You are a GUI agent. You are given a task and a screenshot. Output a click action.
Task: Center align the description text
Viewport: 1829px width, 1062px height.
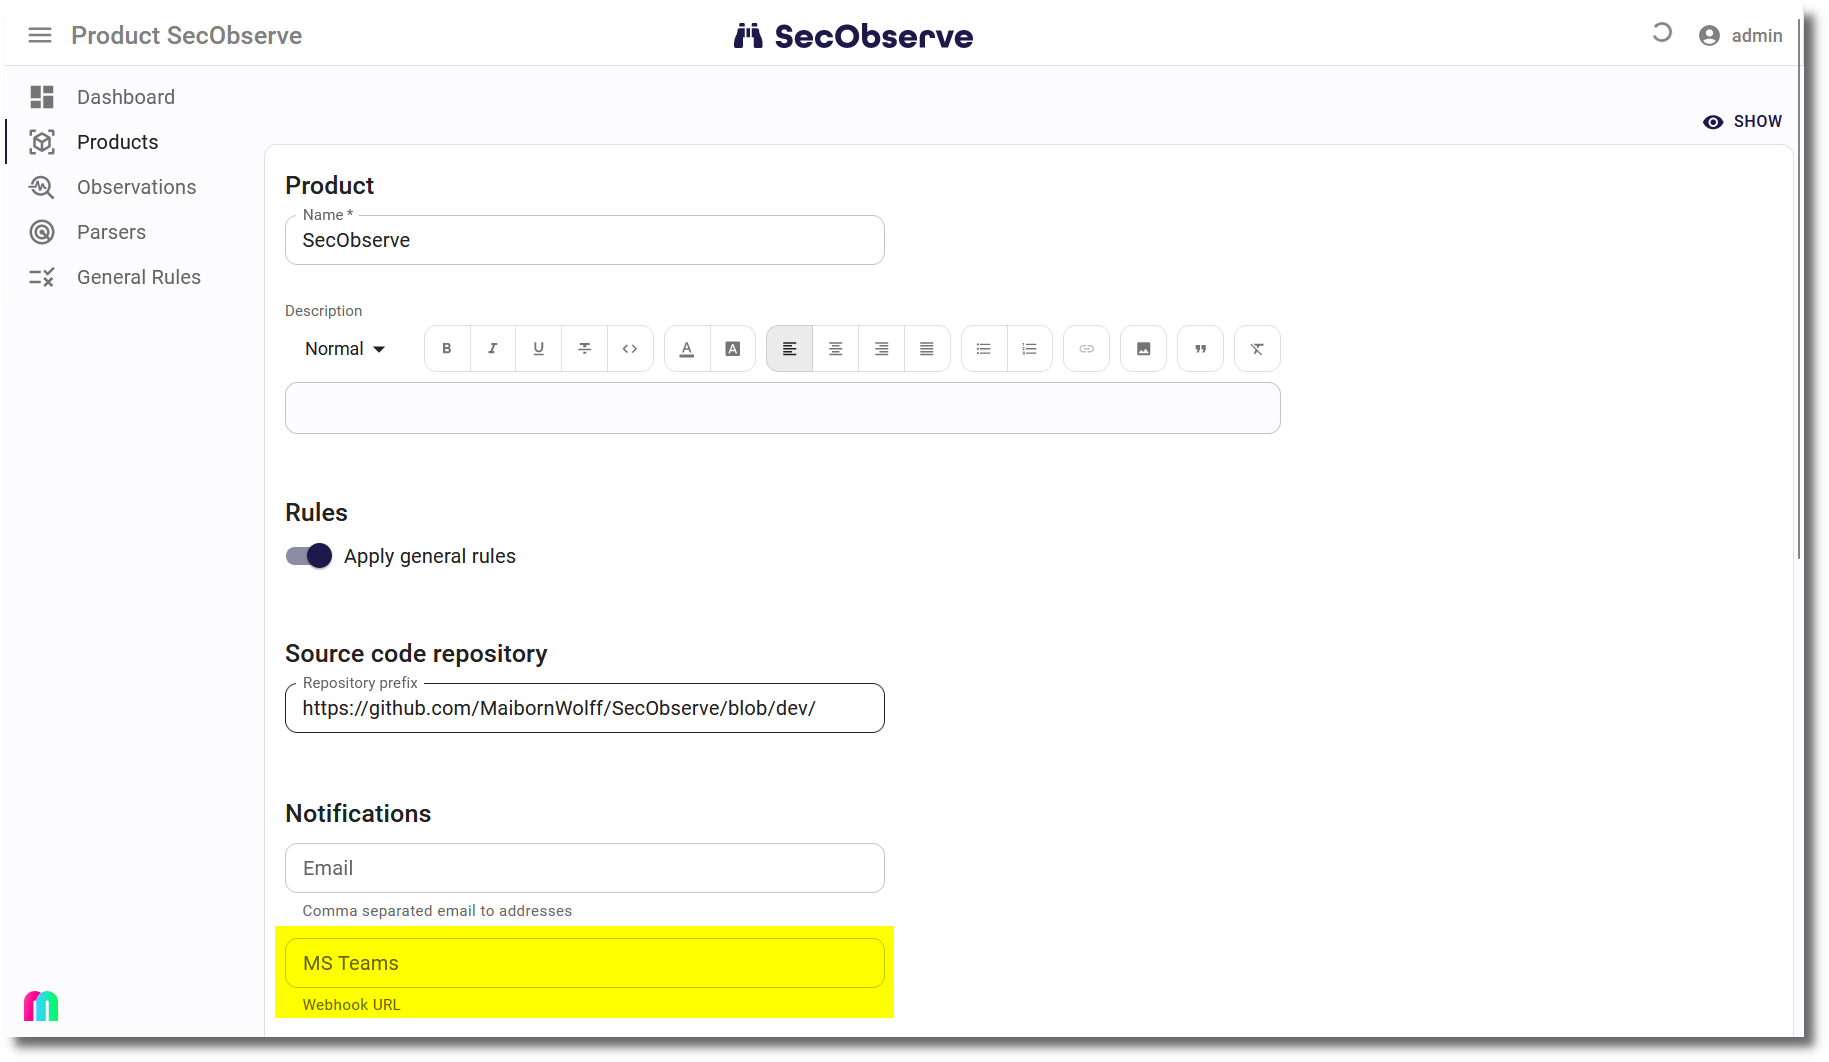835,349
